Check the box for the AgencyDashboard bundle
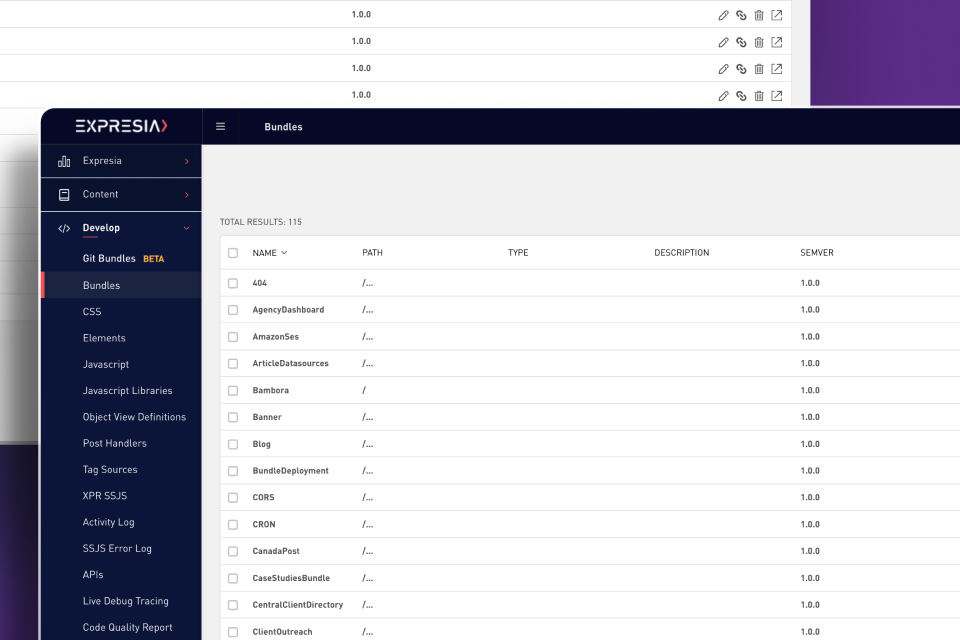 coord(233,310)
